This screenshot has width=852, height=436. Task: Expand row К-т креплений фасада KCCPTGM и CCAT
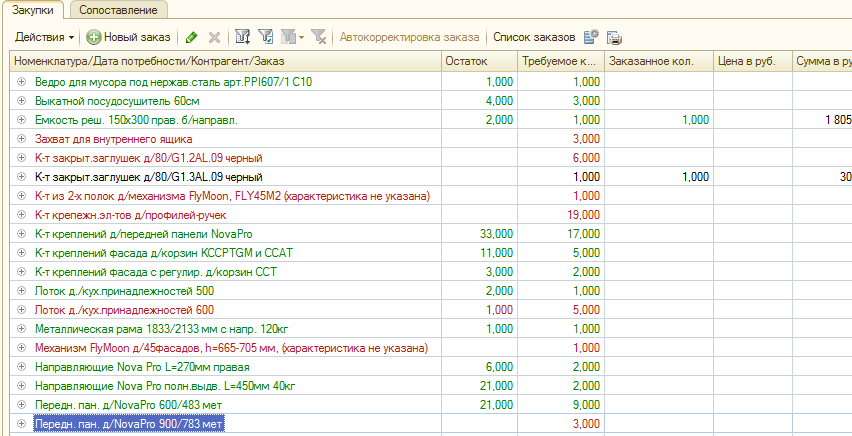[21, 253]
